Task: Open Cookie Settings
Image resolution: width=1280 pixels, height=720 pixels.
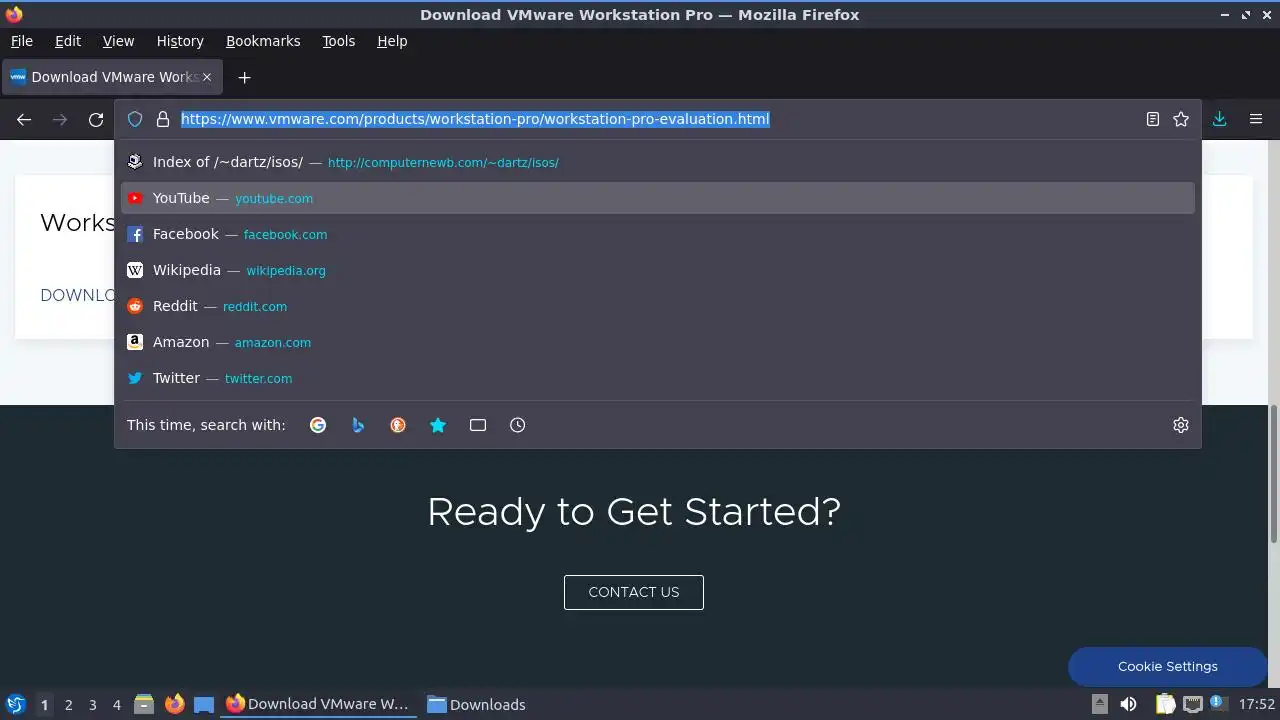Action: 1167,666
